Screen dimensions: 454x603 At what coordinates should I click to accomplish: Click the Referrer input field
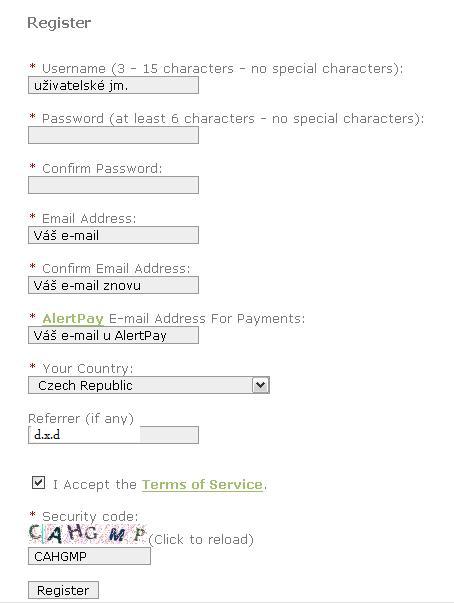tap(113, 435)
